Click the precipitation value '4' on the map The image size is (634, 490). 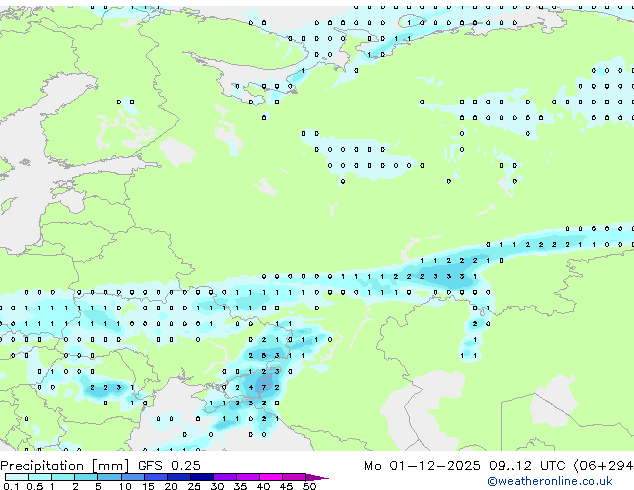(x=251, y=387)
